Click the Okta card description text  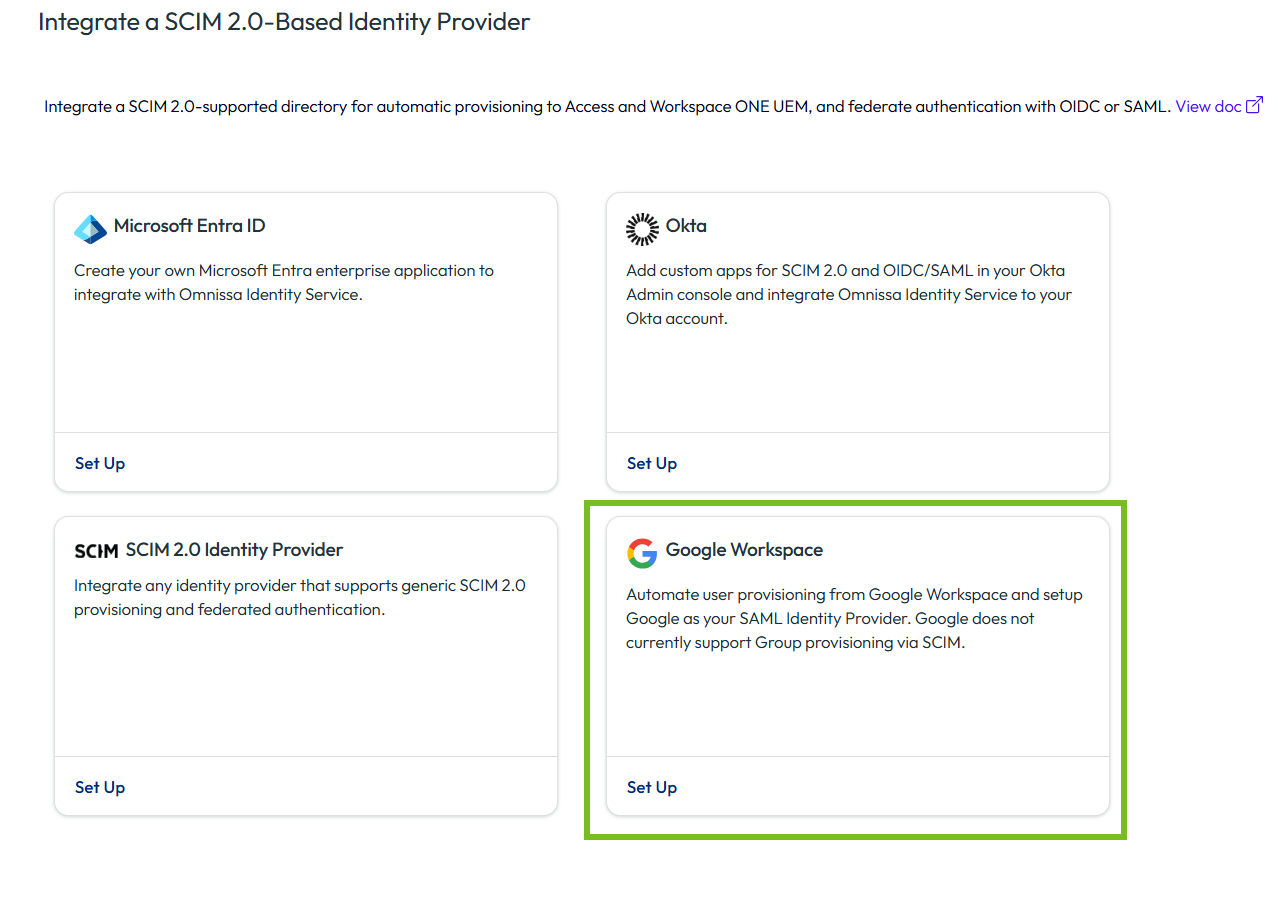(x=848, y=294)
